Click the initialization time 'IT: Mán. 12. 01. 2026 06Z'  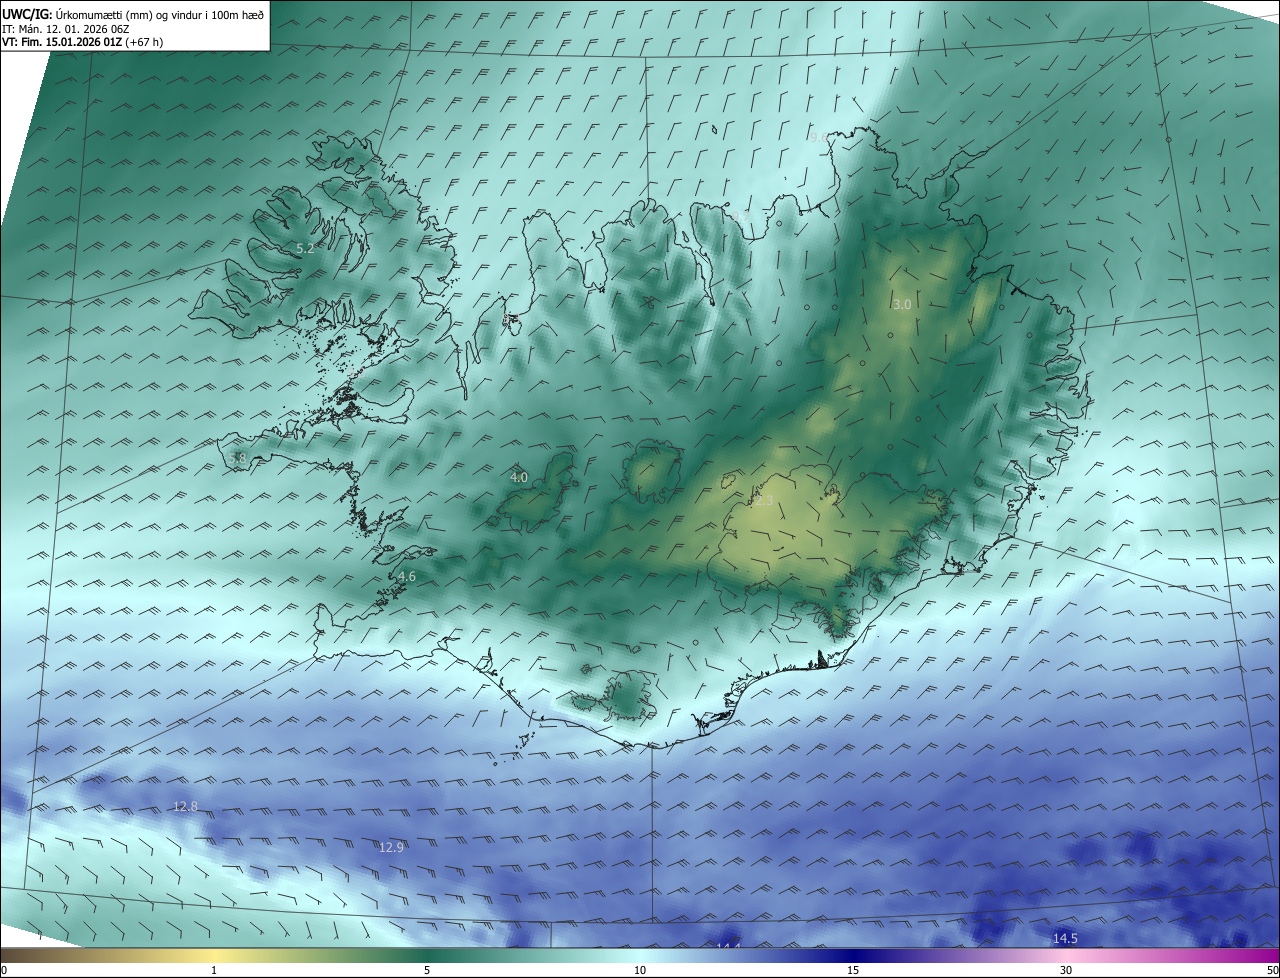pyautogui.click(x=66, y=28)
